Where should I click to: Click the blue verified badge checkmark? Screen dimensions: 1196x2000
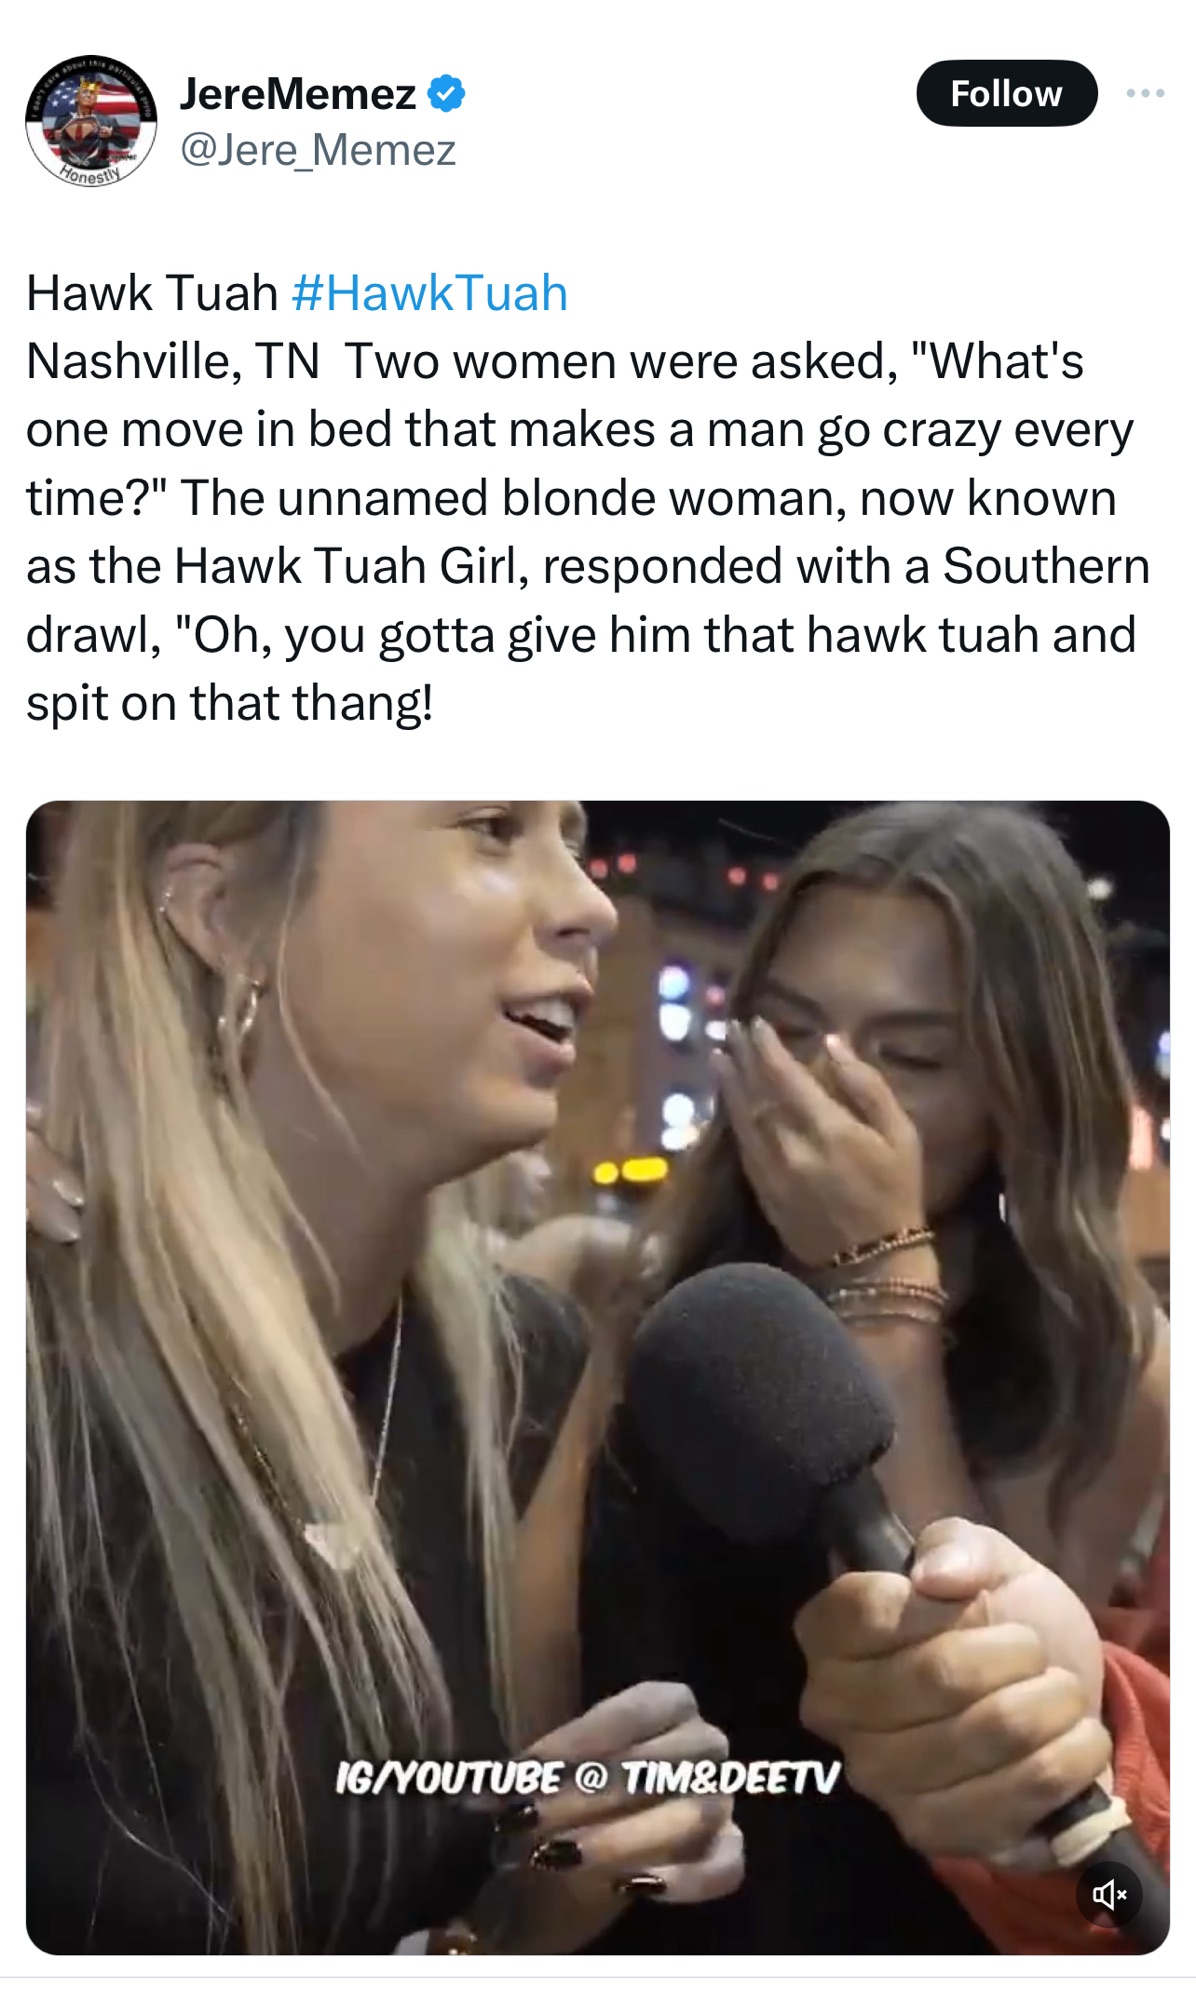click(x=446, y=94)
